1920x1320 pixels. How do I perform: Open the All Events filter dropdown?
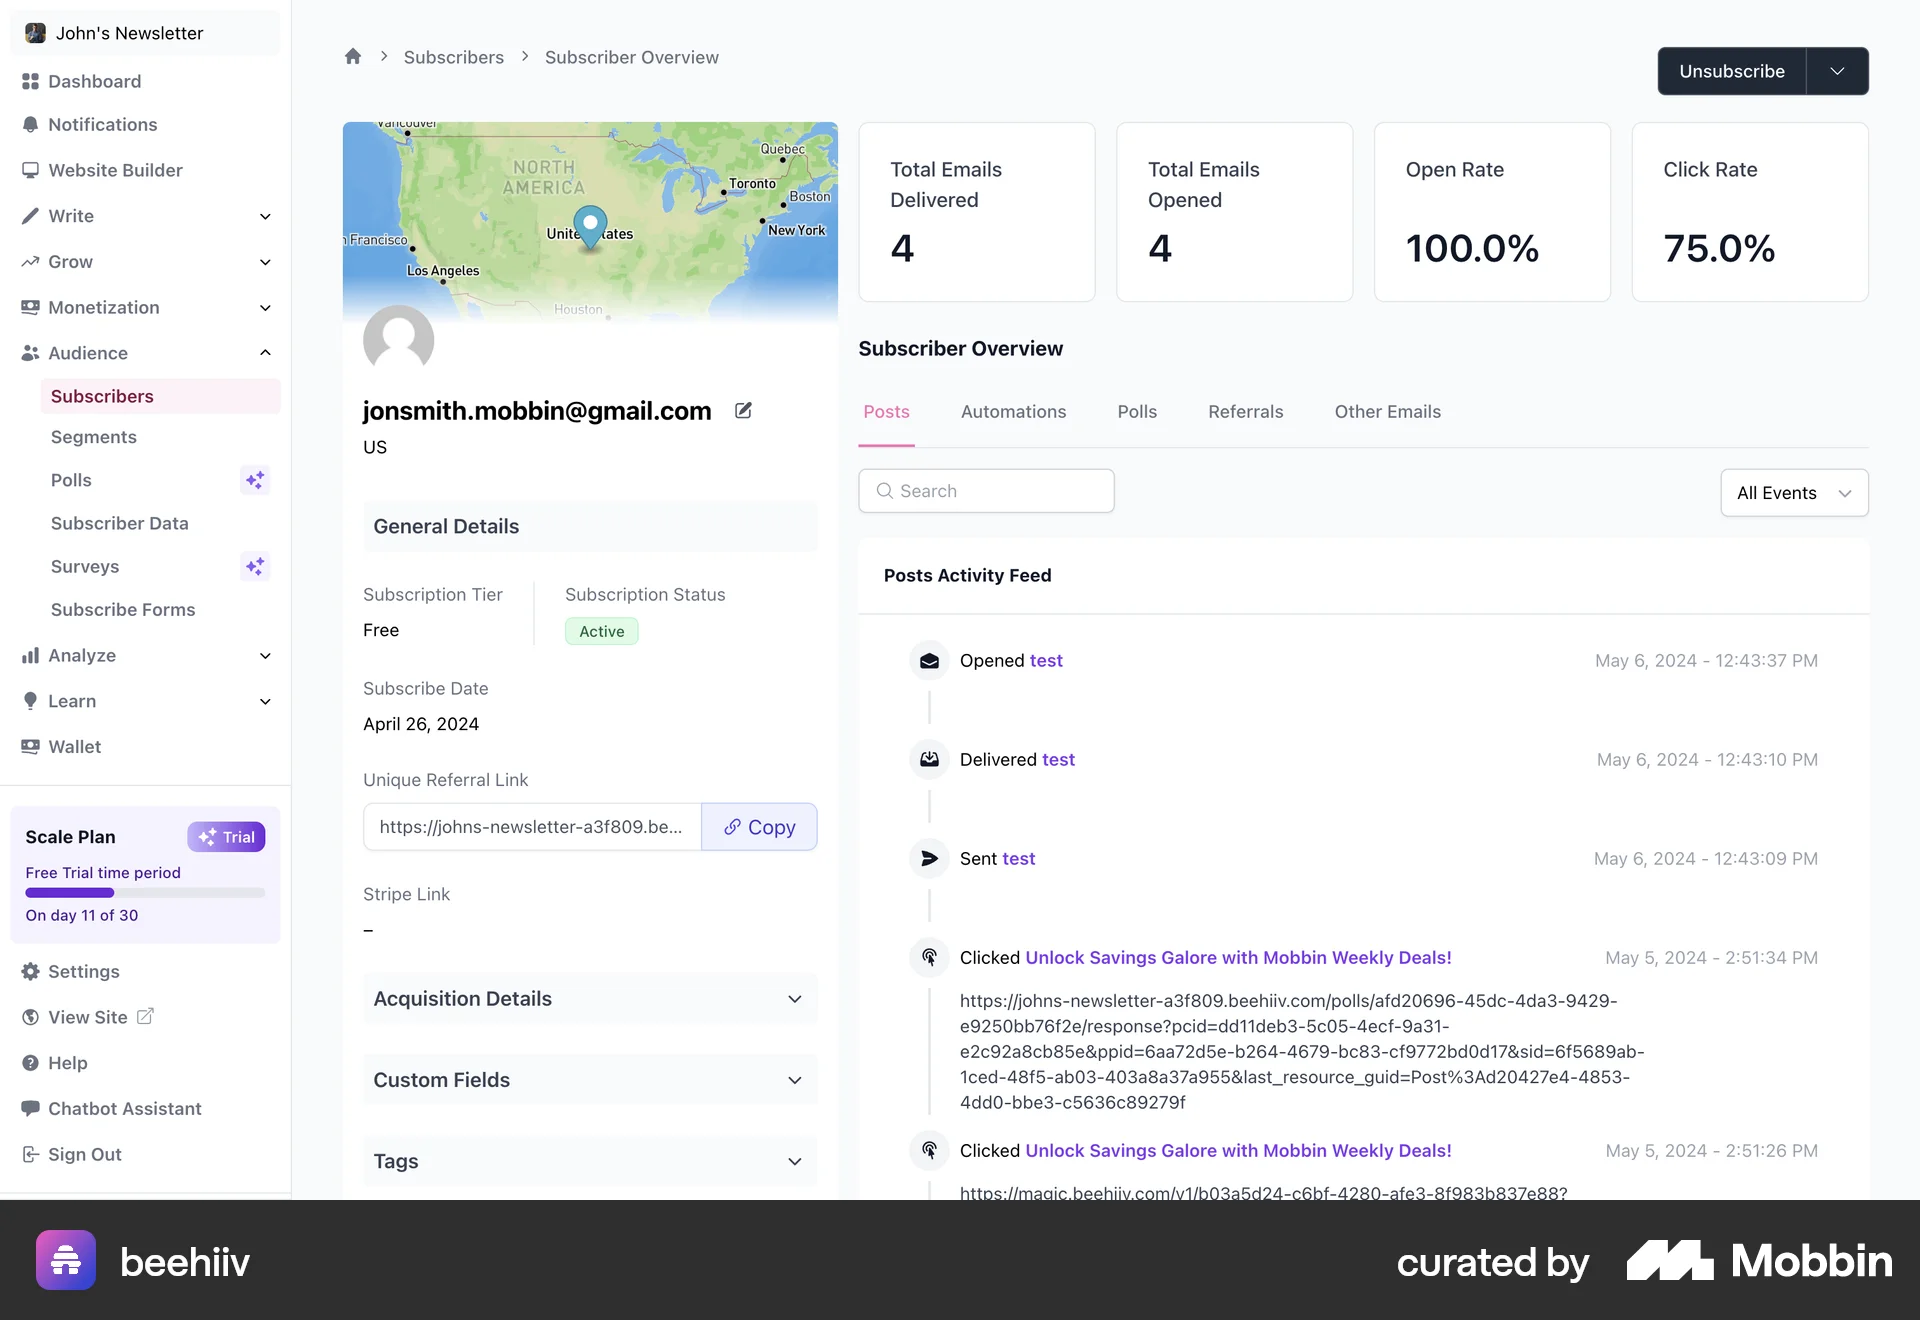pos(1793,492)
